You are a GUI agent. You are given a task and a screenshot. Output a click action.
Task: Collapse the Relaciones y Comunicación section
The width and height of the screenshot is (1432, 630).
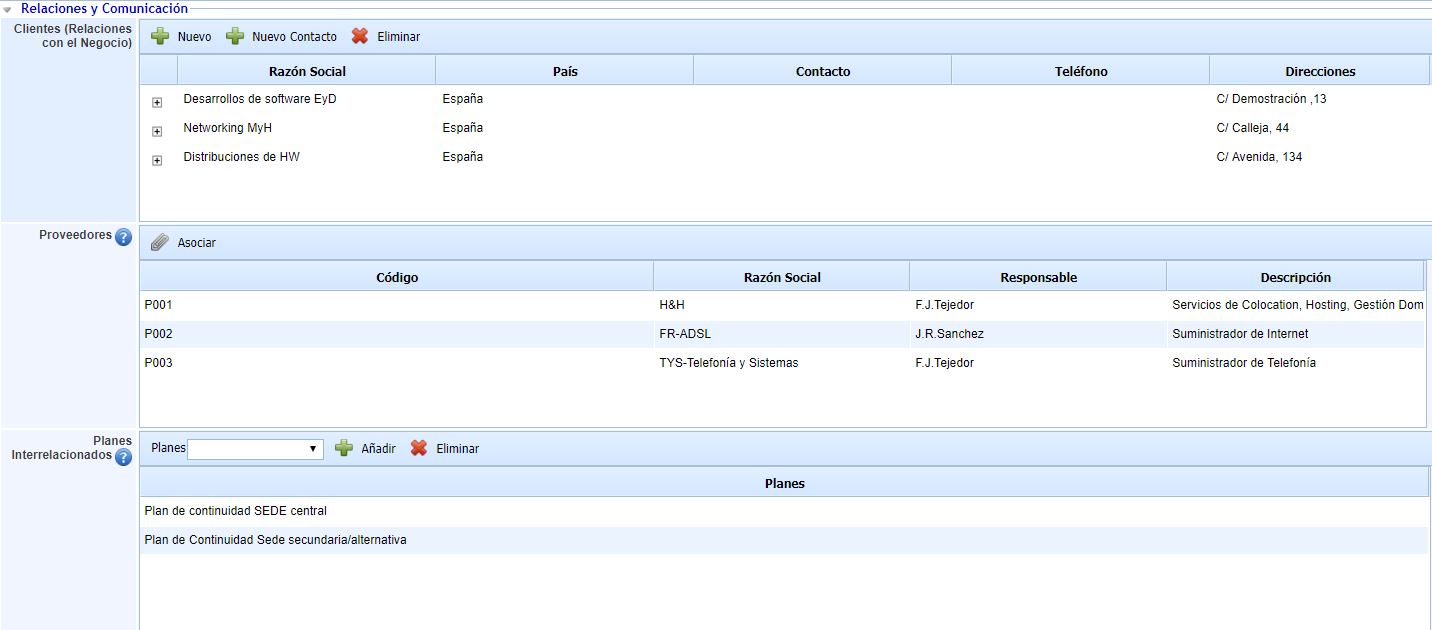pos(8,9)
